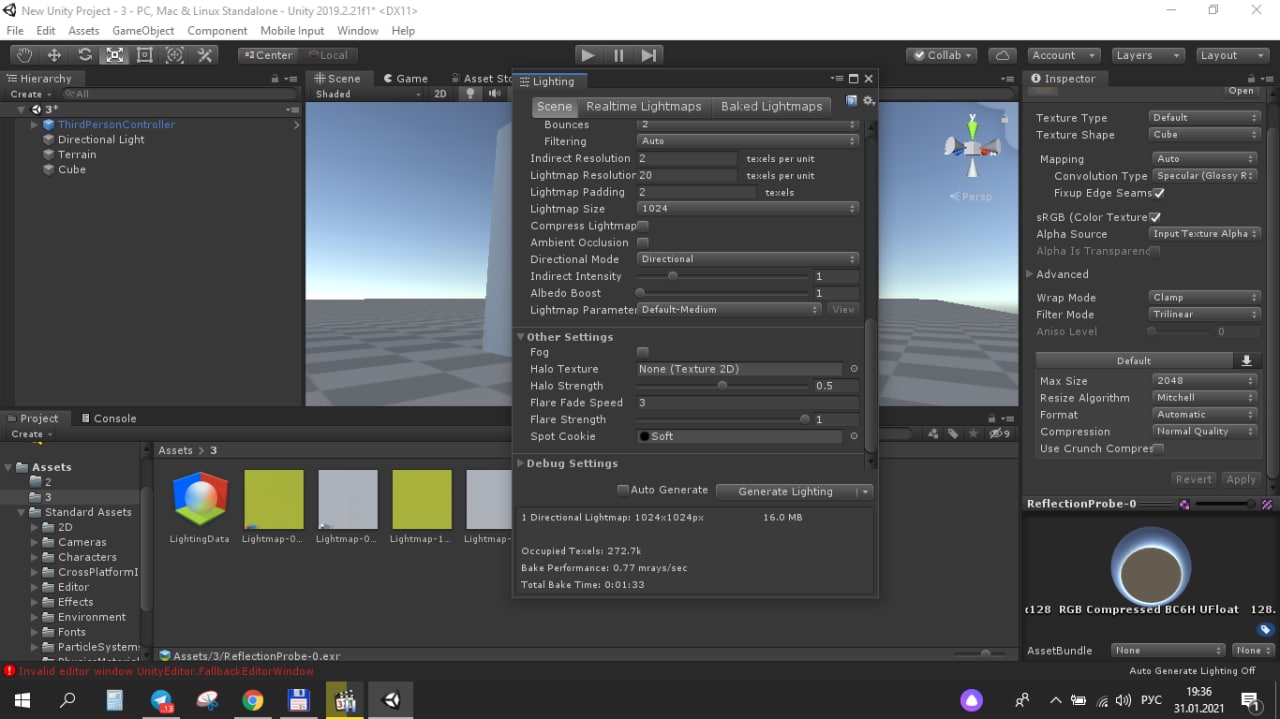
Task: Open the Filtering dropdown set to Auto
Action: (x=748, y=141)
